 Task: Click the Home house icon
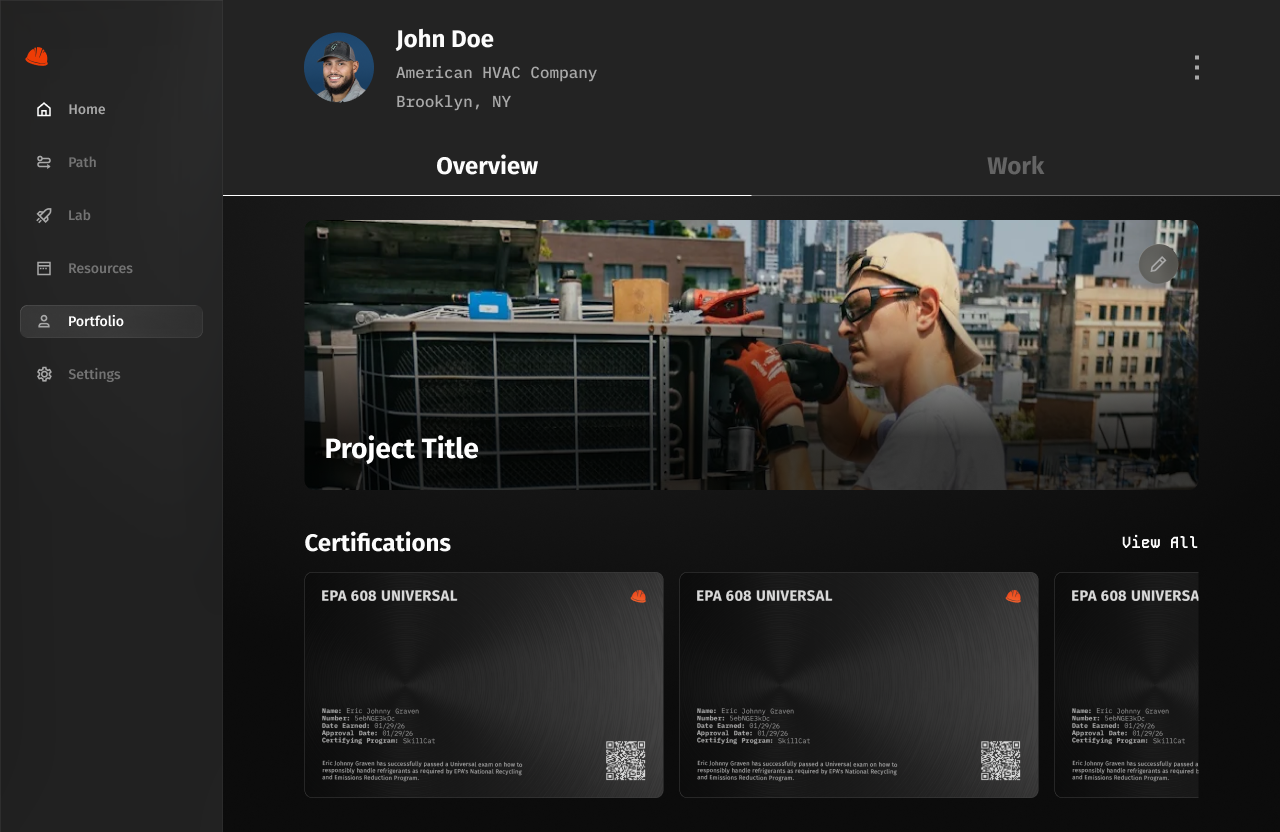44,109
